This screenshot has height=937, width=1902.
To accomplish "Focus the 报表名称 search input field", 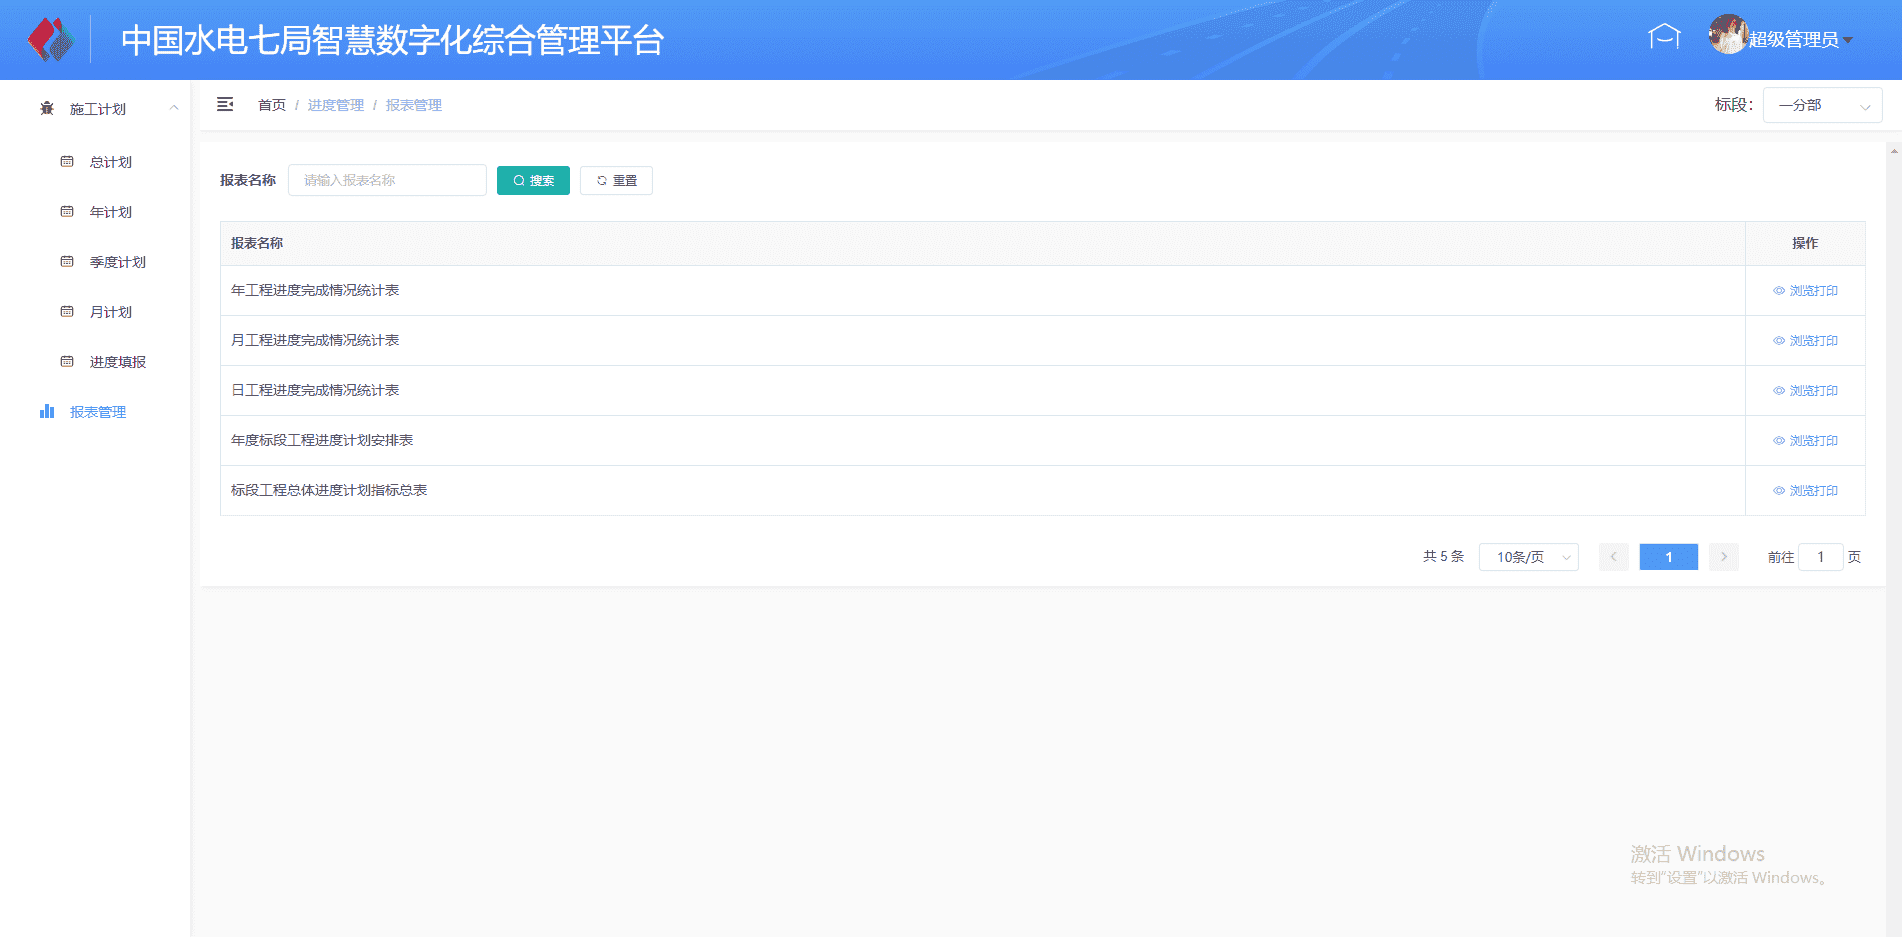I will coord(387,180).
